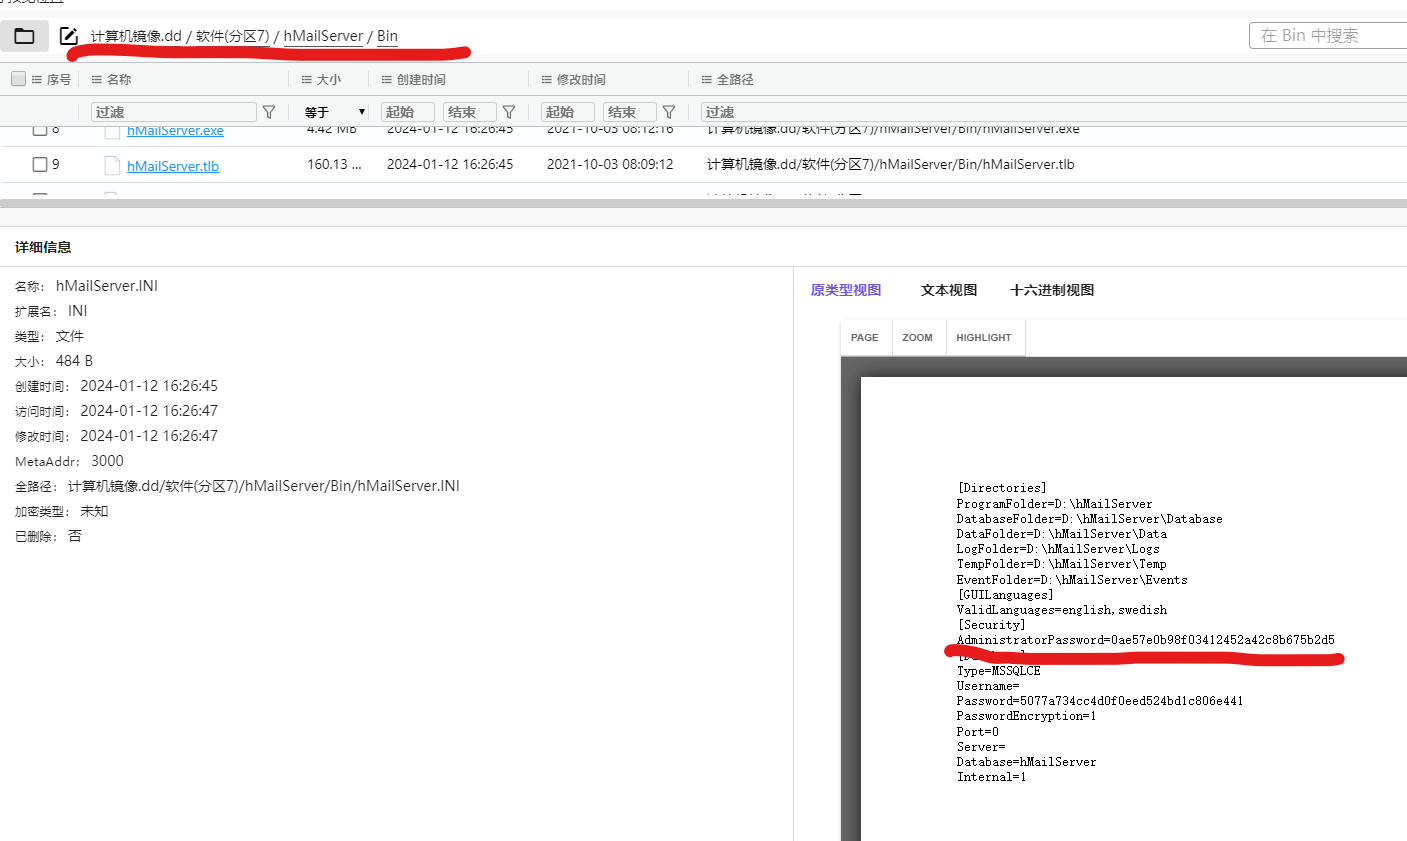The width and height of the screenshot is (1407, 841).
Task: Tick the checkbox for row 9
Action: point(40,164)
